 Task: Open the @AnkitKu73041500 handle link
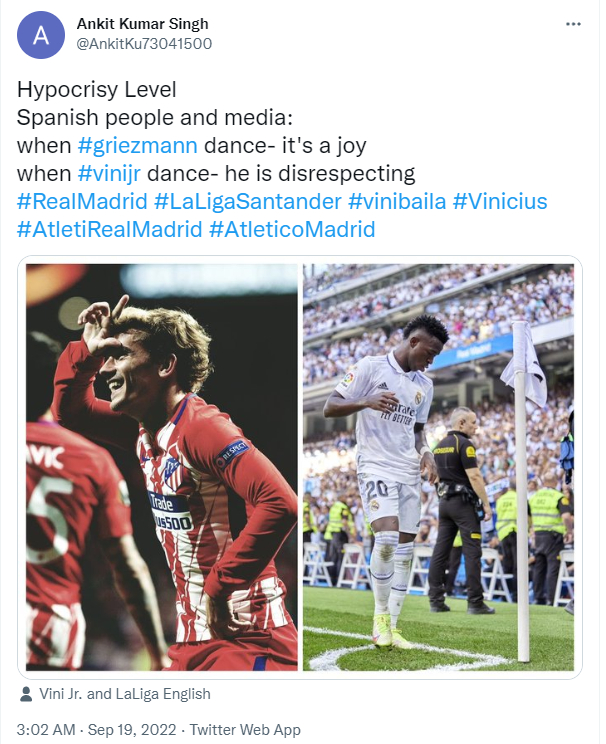click(x=144, y=44)
